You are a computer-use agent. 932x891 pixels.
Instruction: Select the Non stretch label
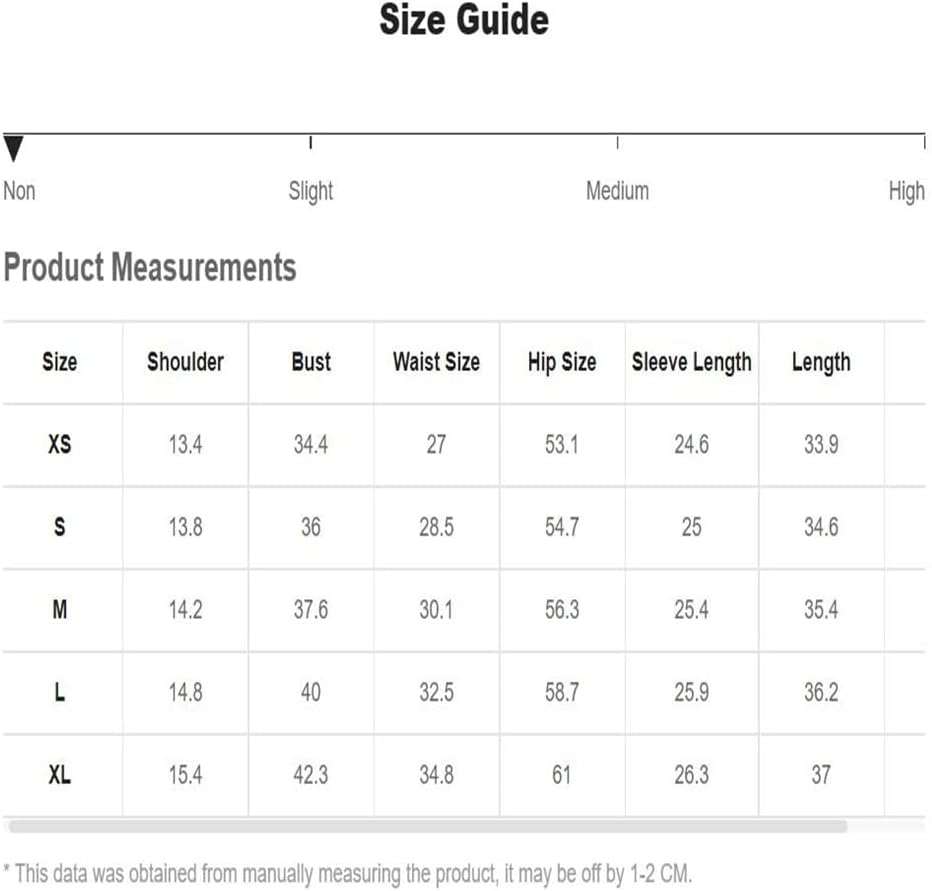point(19,191)
